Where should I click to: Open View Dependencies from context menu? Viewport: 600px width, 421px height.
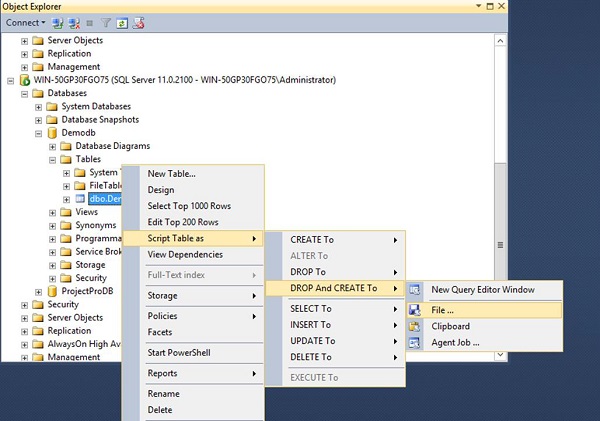point(190,254)
